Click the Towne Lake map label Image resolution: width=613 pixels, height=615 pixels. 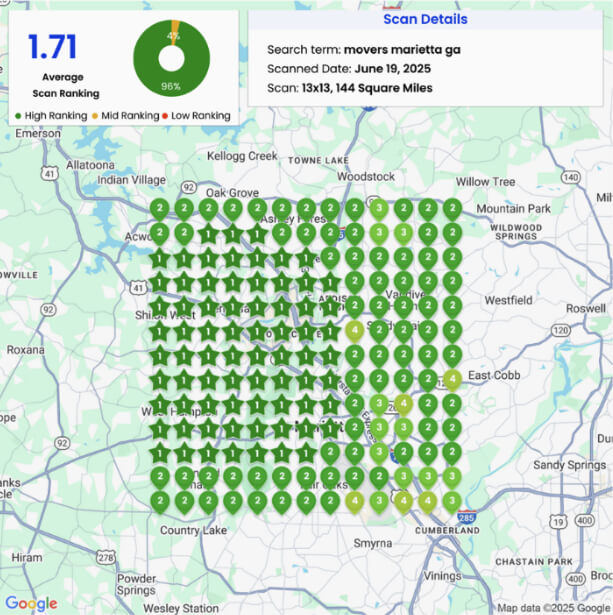(x=318, y=160)
